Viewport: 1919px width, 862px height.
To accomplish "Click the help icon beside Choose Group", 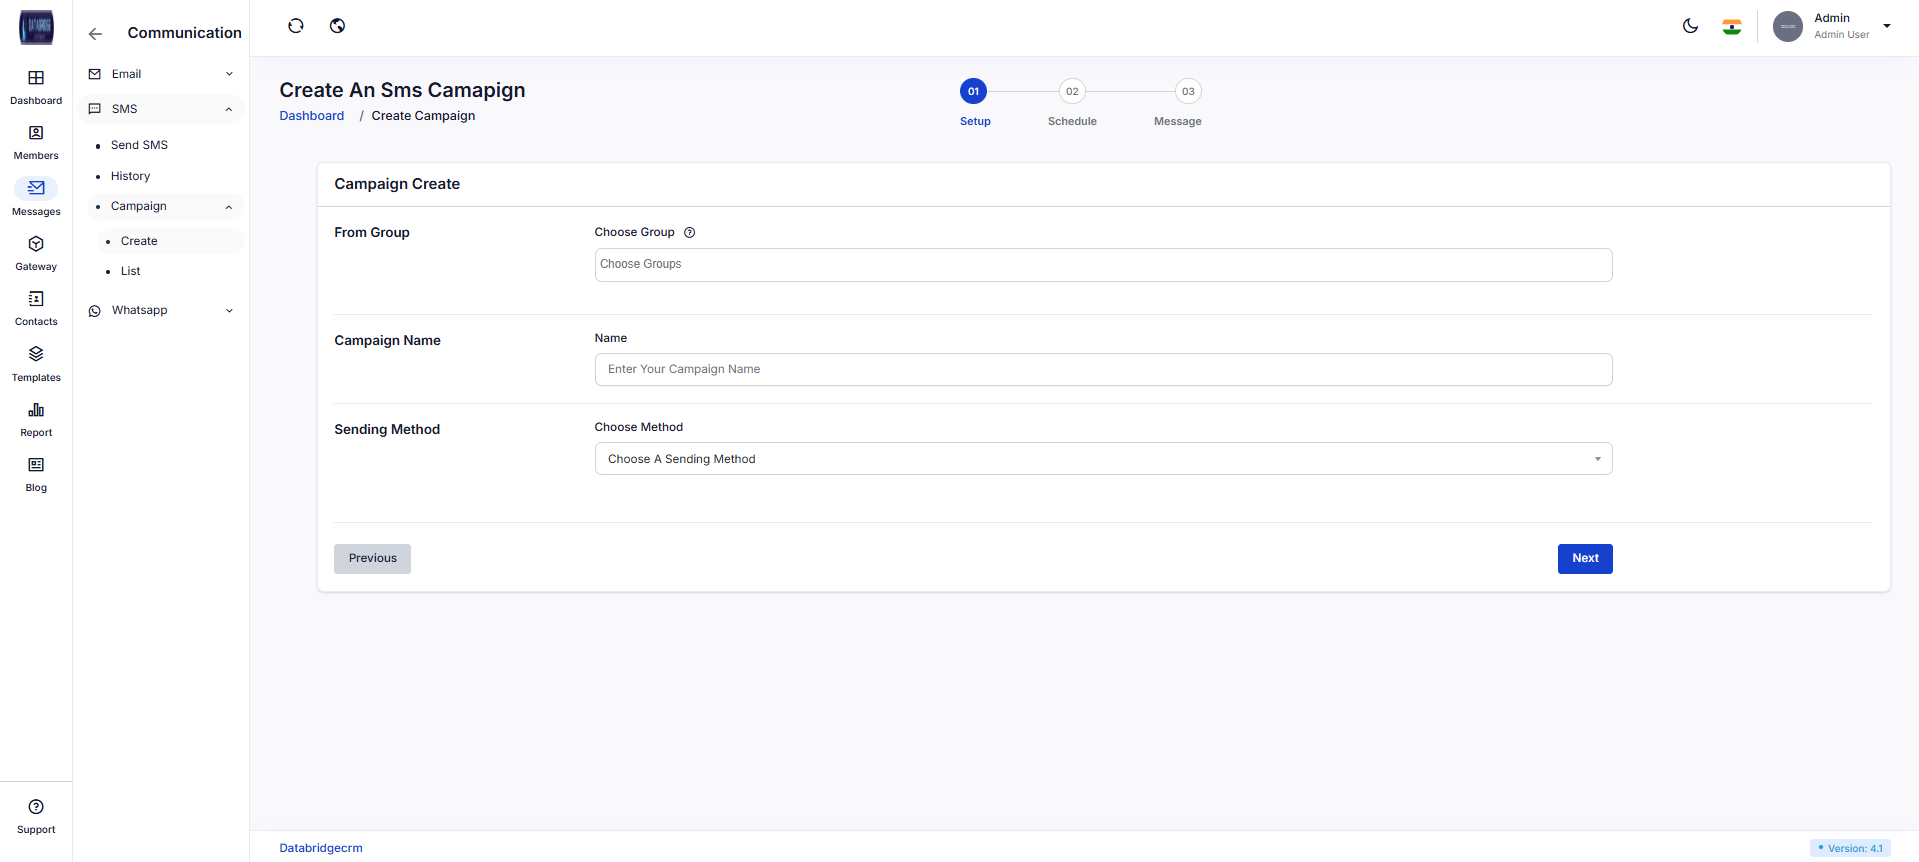I will pos(689,233).
